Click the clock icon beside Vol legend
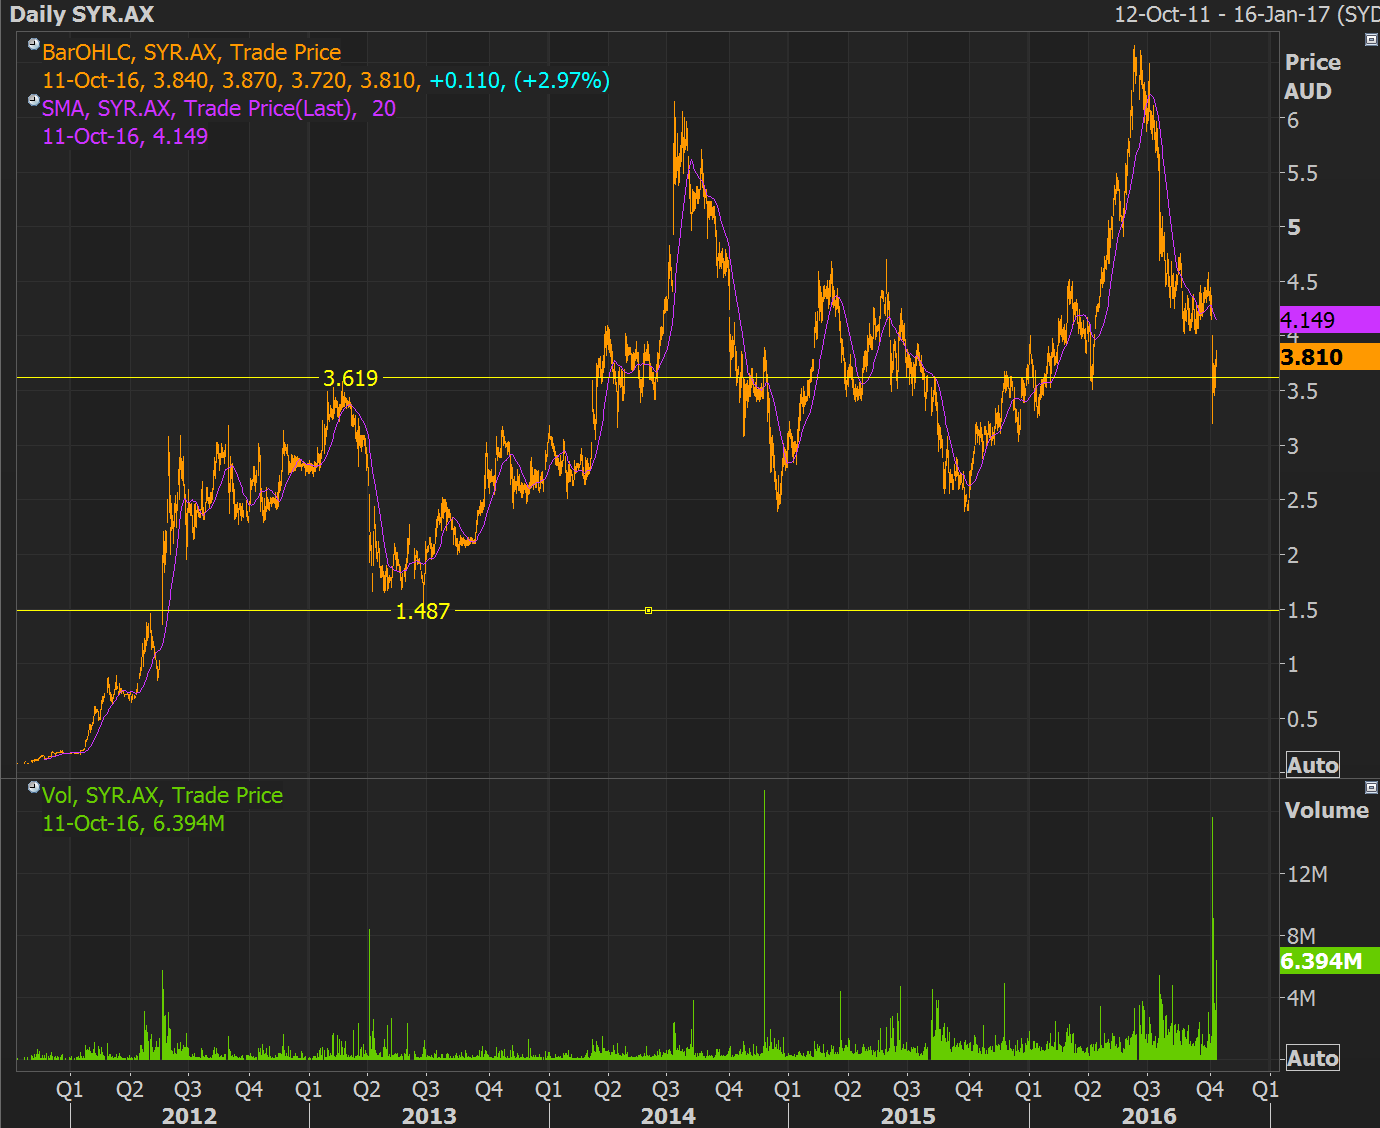Viewport: 1380px width, 1128px height. (33, 787)
